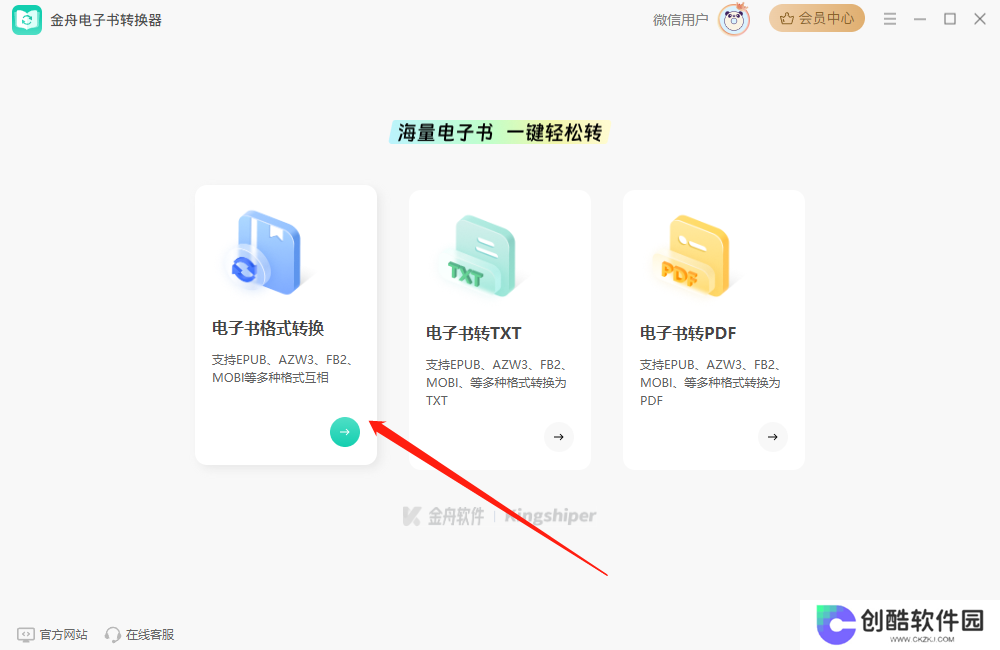Open the user avatar profile picture
Viewport: 1000px width, 650px height.
click(x=733, y=20)
